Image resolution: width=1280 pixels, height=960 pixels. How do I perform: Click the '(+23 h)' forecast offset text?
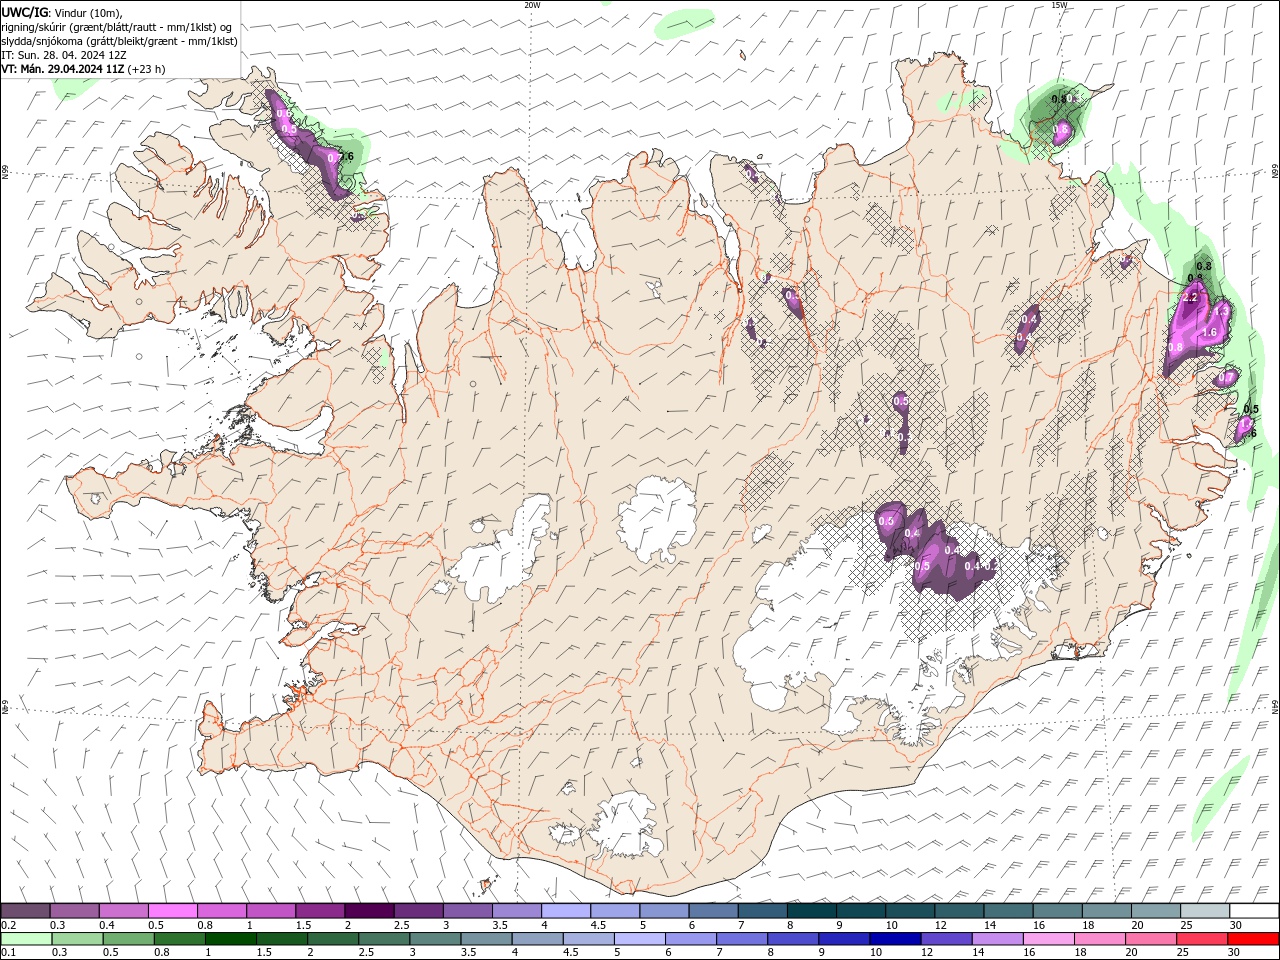point(147,69)
